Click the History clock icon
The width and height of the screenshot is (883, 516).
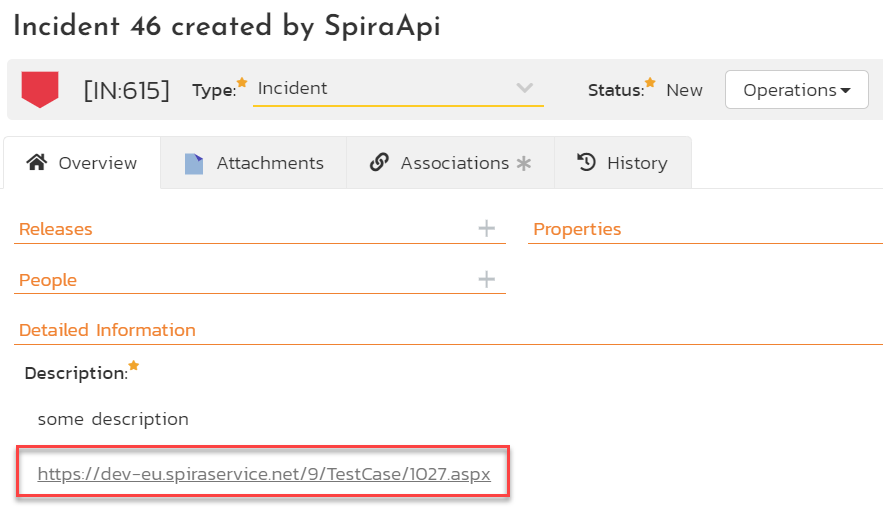tap(587, 162)
